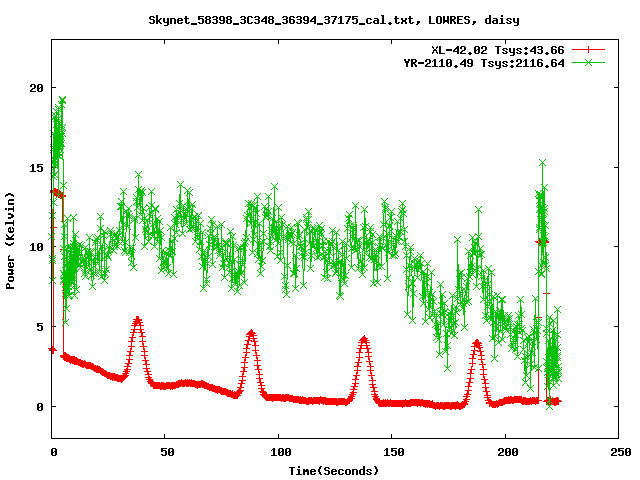Click the plot title Skynet_58398_3C348 text
This screenshot has height=480, width=640.
click(334, 20)
